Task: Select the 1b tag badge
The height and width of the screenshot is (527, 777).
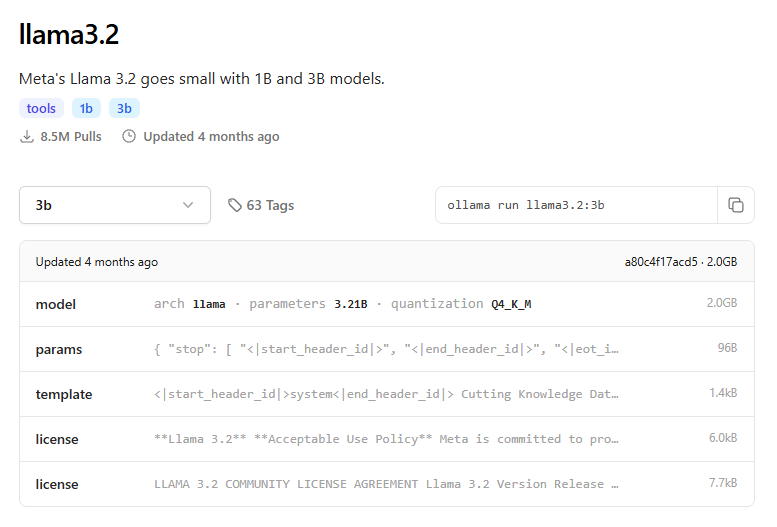Action: point(86,109)
